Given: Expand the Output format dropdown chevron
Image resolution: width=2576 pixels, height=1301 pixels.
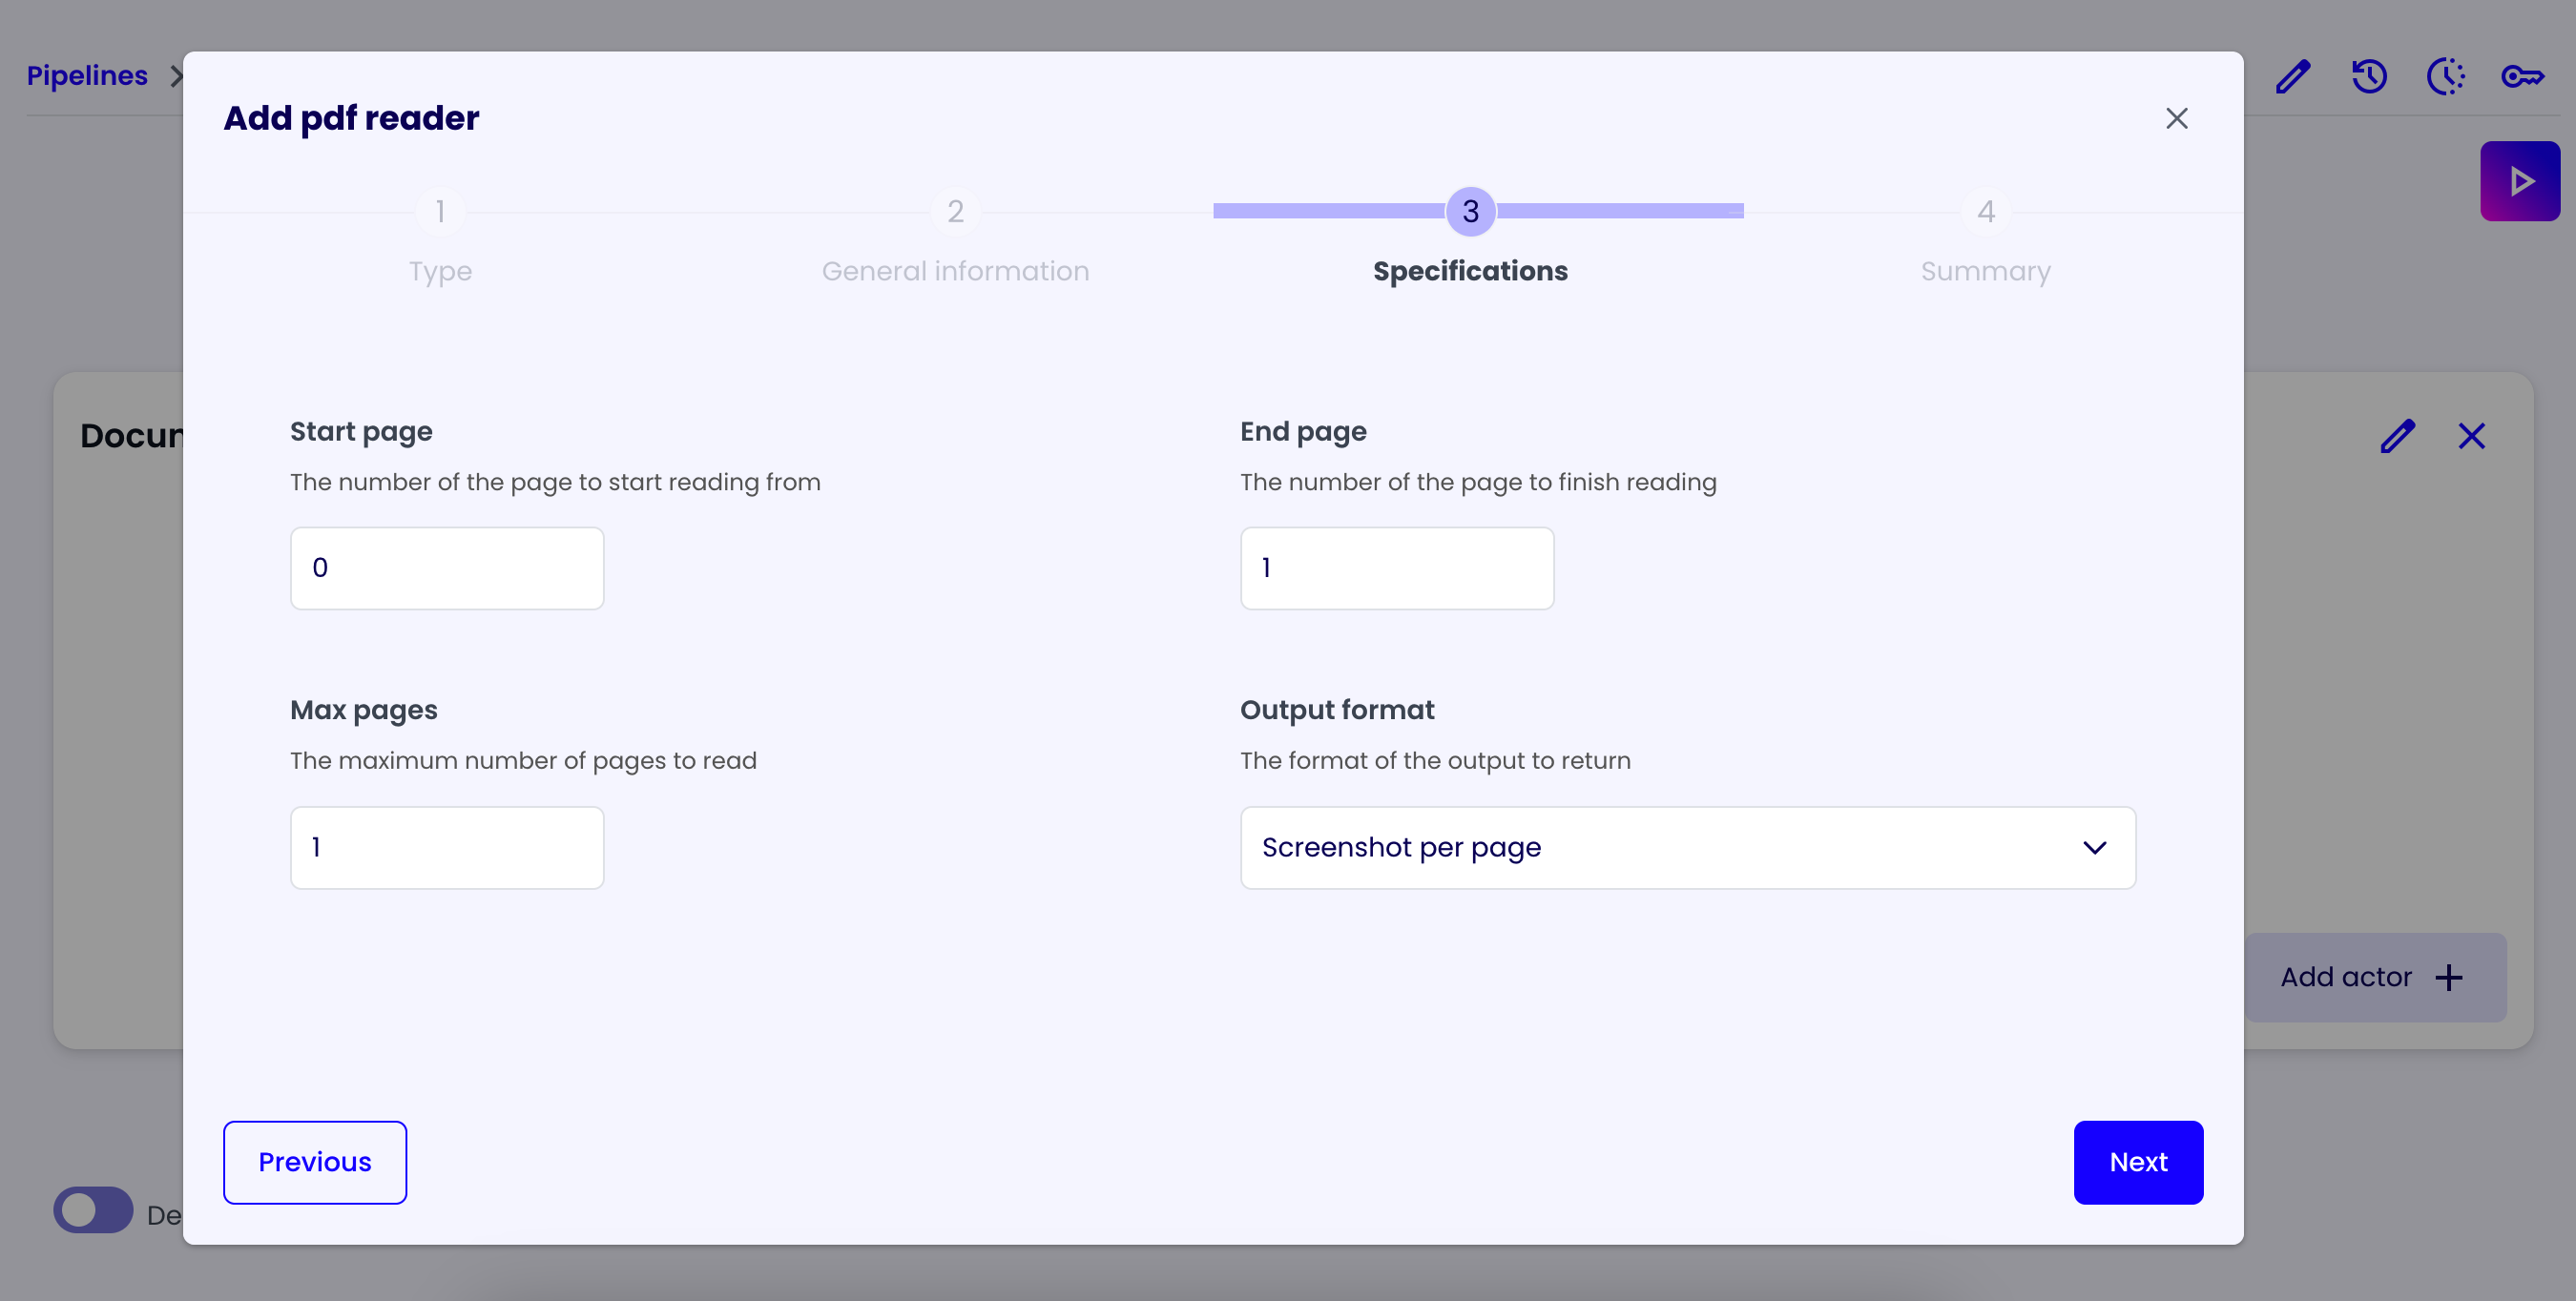Looking at the screenshot, I should tap(2094, 848).
